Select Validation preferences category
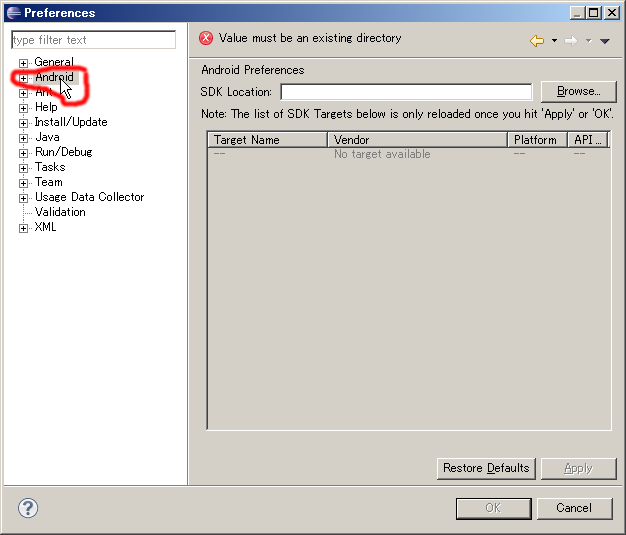 click(x=60, y=212)
